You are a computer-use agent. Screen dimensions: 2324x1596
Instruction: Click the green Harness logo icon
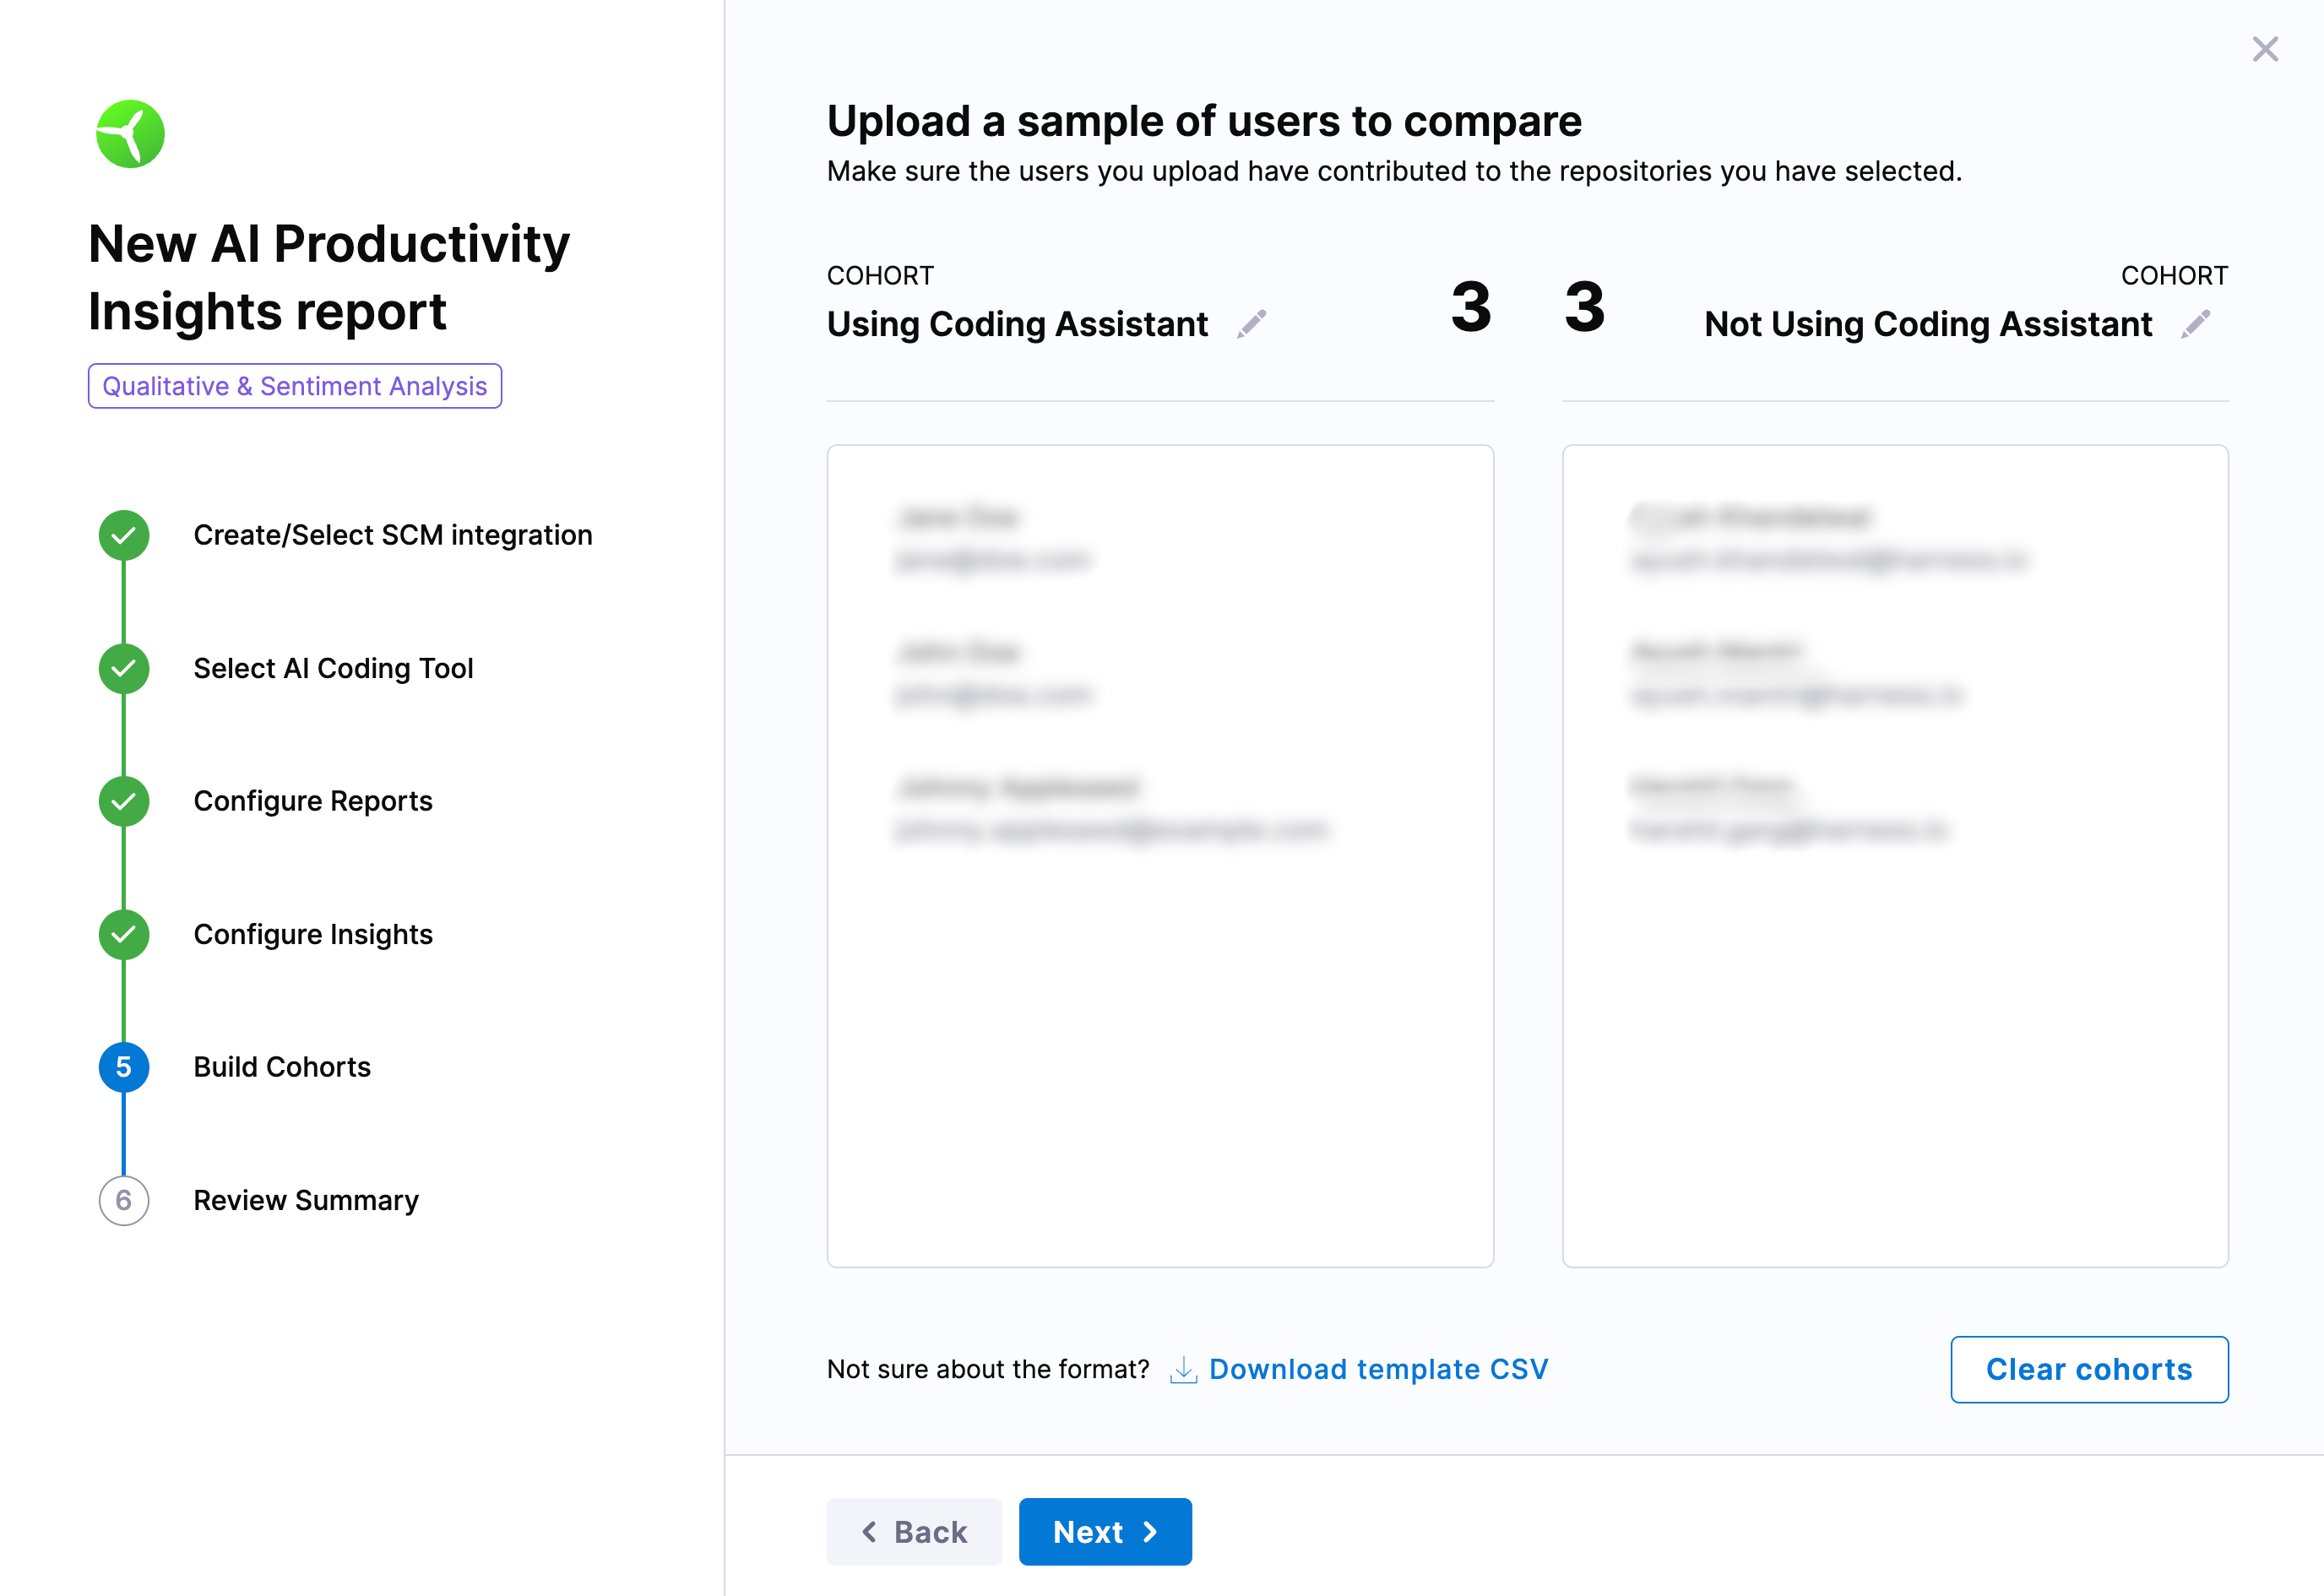(x=130, y=134)
